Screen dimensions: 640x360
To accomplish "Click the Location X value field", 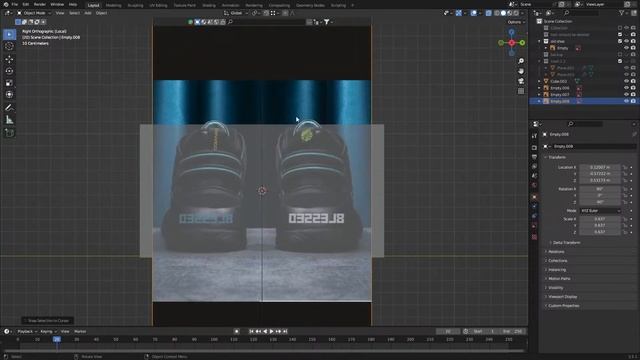I will [600, 167].
